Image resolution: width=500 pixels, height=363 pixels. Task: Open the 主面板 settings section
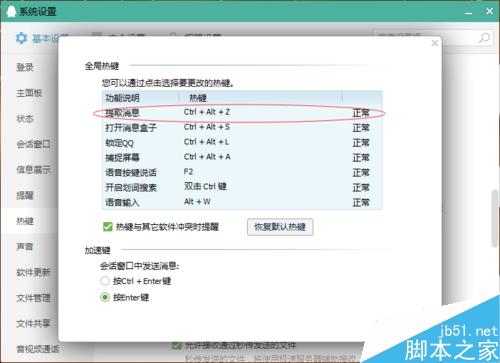(29, 93)
